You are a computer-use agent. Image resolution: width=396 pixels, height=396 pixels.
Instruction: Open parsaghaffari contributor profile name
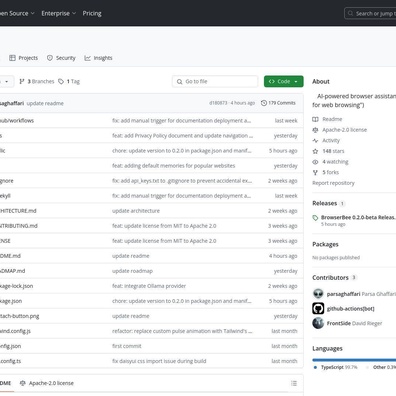[x=343, y=294]
